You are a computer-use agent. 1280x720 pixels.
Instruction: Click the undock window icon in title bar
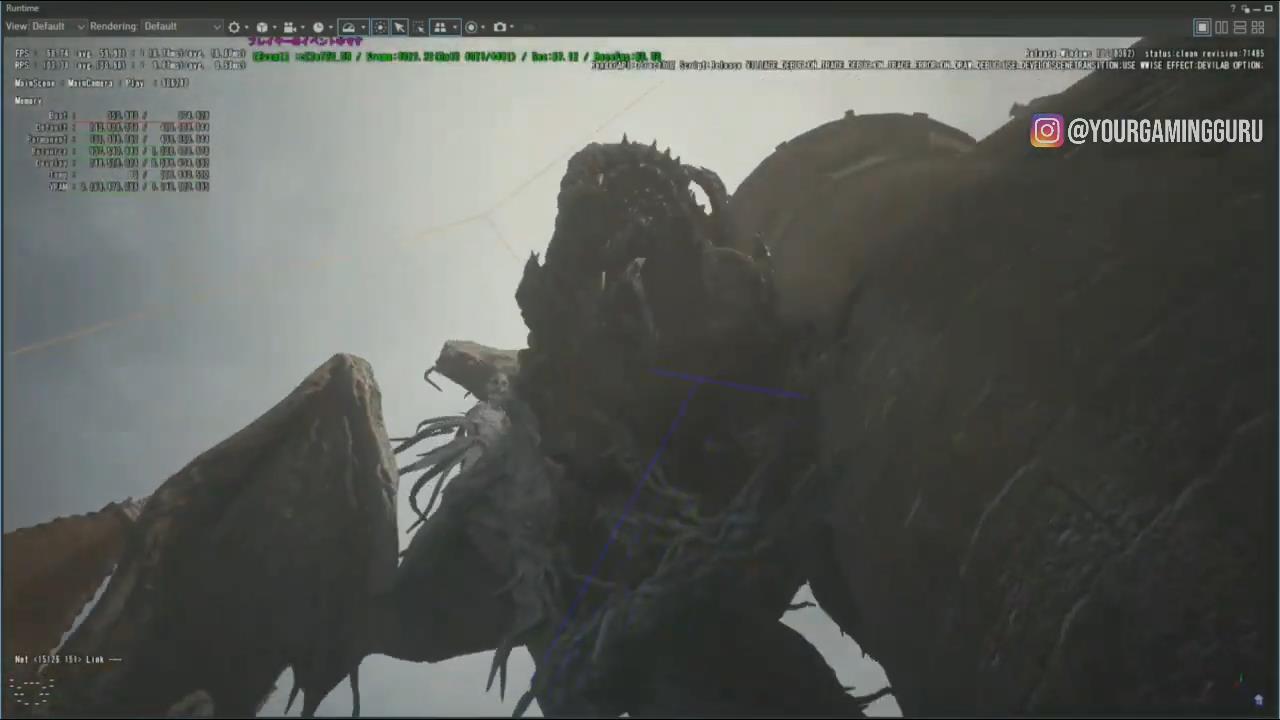(x=1246, y=8)
